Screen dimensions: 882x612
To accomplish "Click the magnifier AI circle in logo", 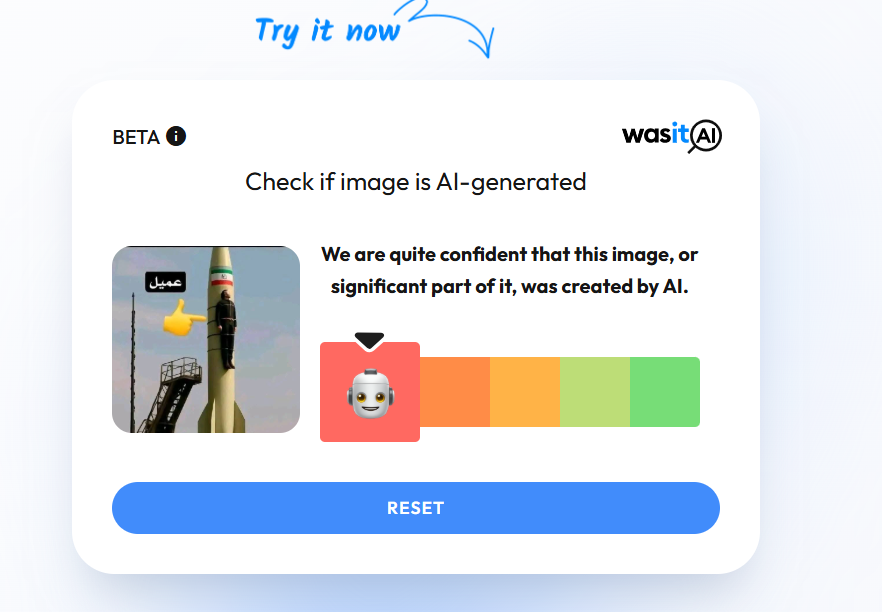I will 705,136.
